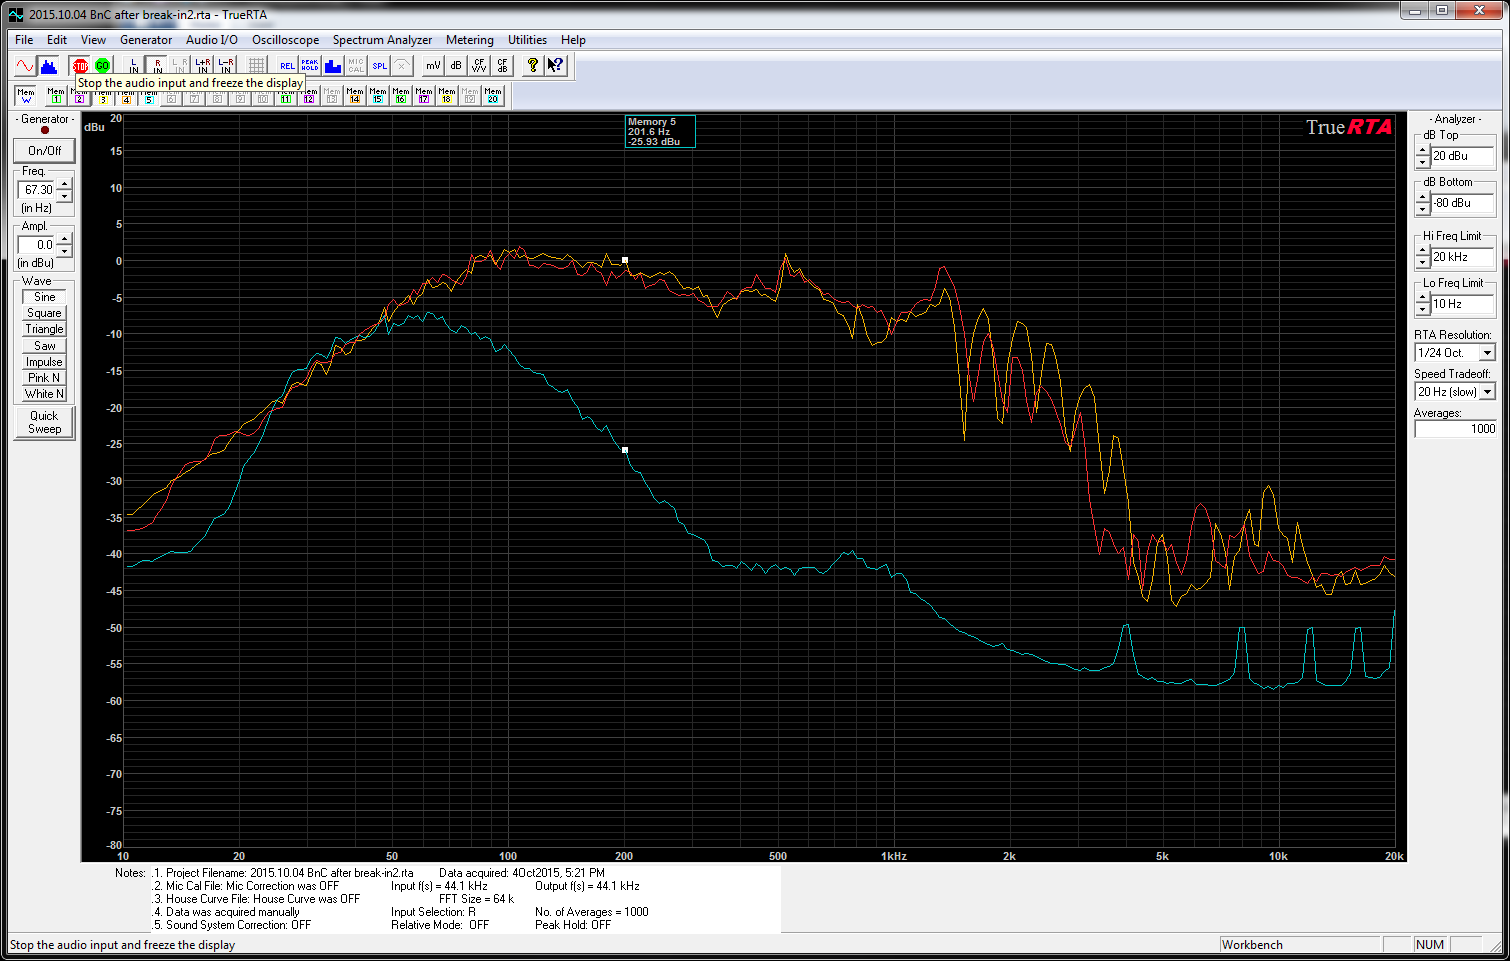1510x962 pixels.
Task: Click the CF dB crest factor icon
Action: pos(502,66)
